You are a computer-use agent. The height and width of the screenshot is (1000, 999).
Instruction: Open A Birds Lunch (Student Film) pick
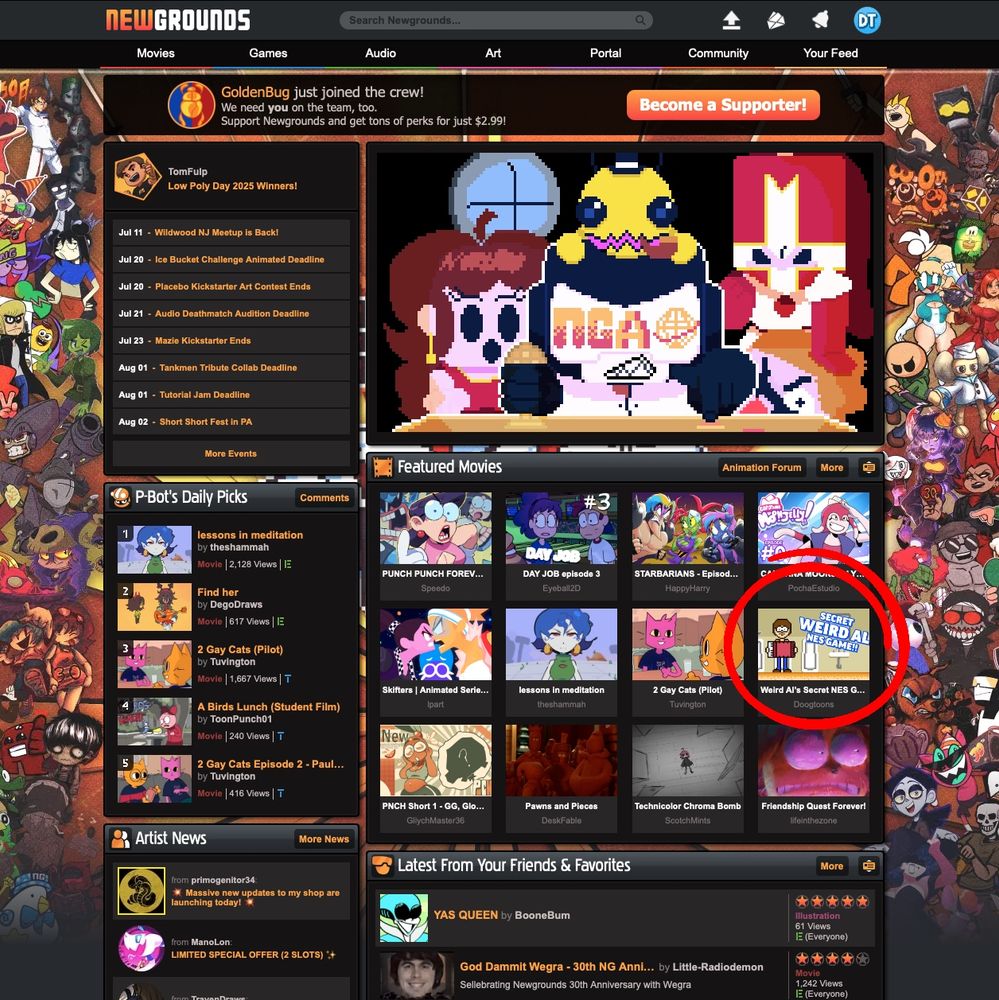tap(269, 707)
